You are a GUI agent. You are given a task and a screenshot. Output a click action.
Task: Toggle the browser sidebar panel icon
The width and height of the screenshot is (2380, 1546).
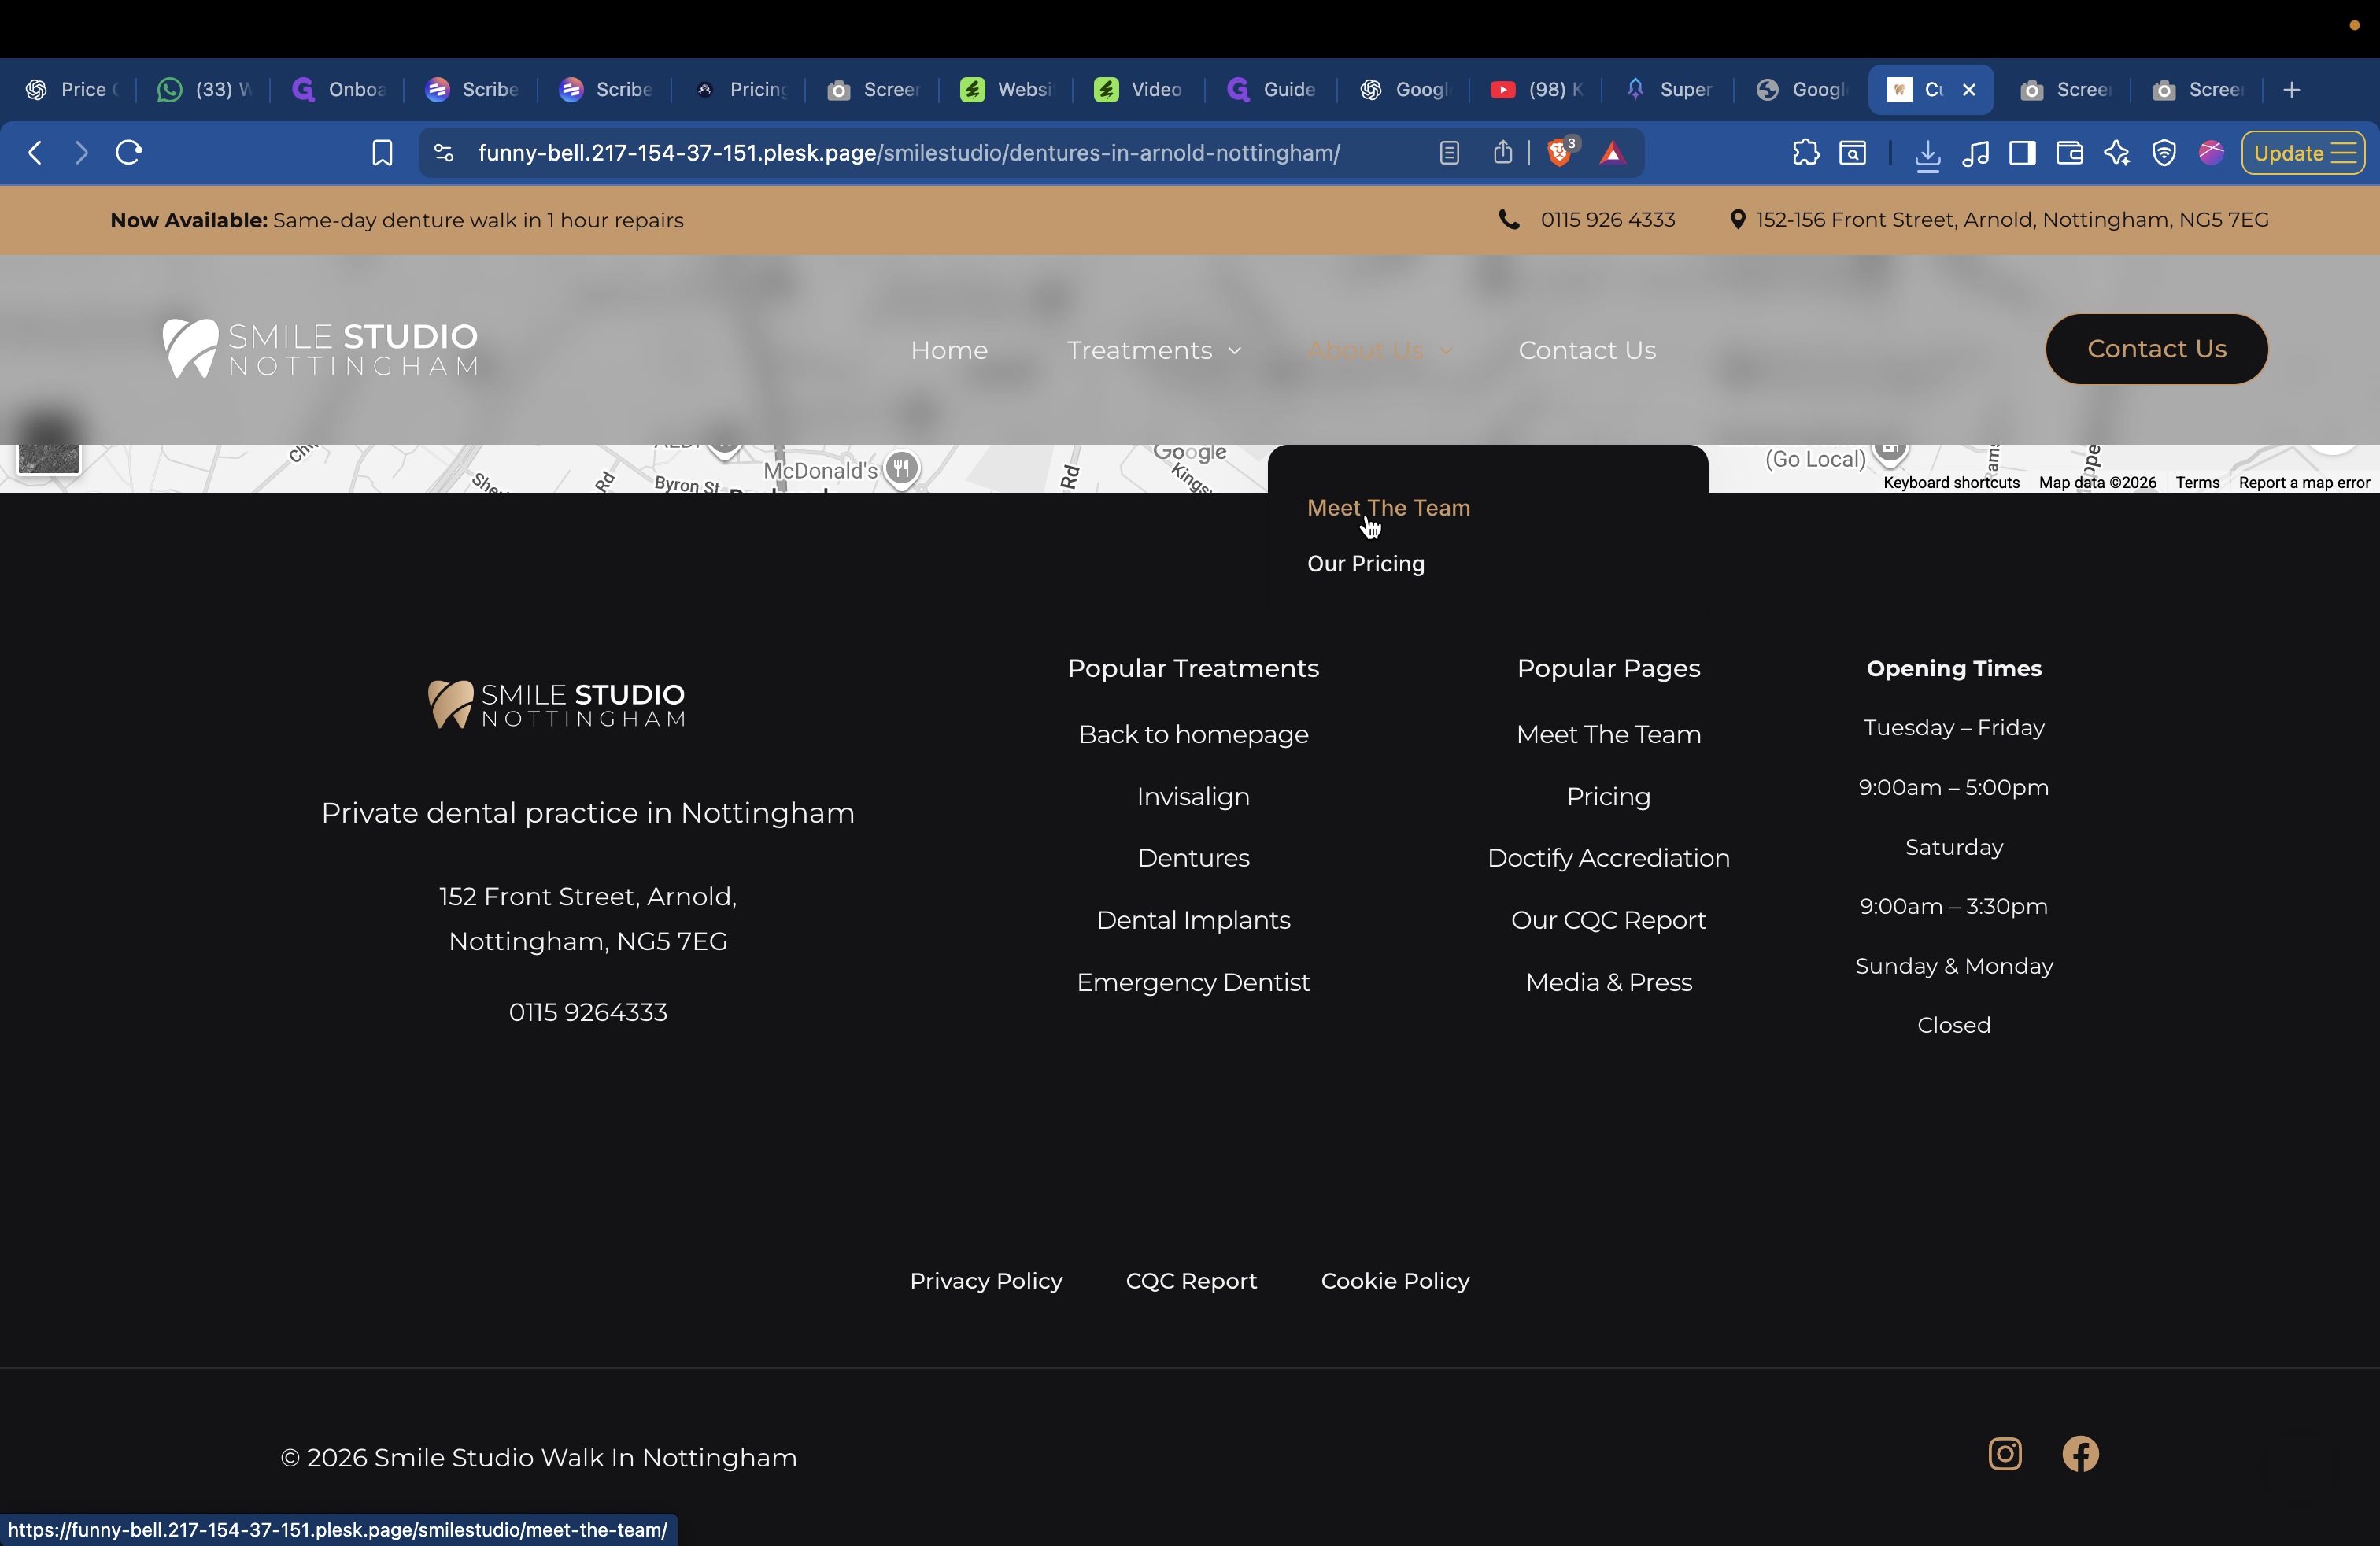(x=2022, y=153)
